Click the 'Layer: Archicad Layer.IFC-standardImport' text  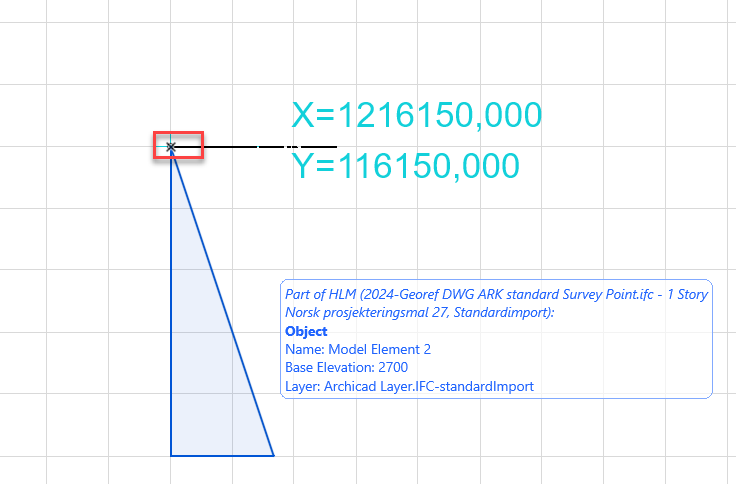coord(409,386)
